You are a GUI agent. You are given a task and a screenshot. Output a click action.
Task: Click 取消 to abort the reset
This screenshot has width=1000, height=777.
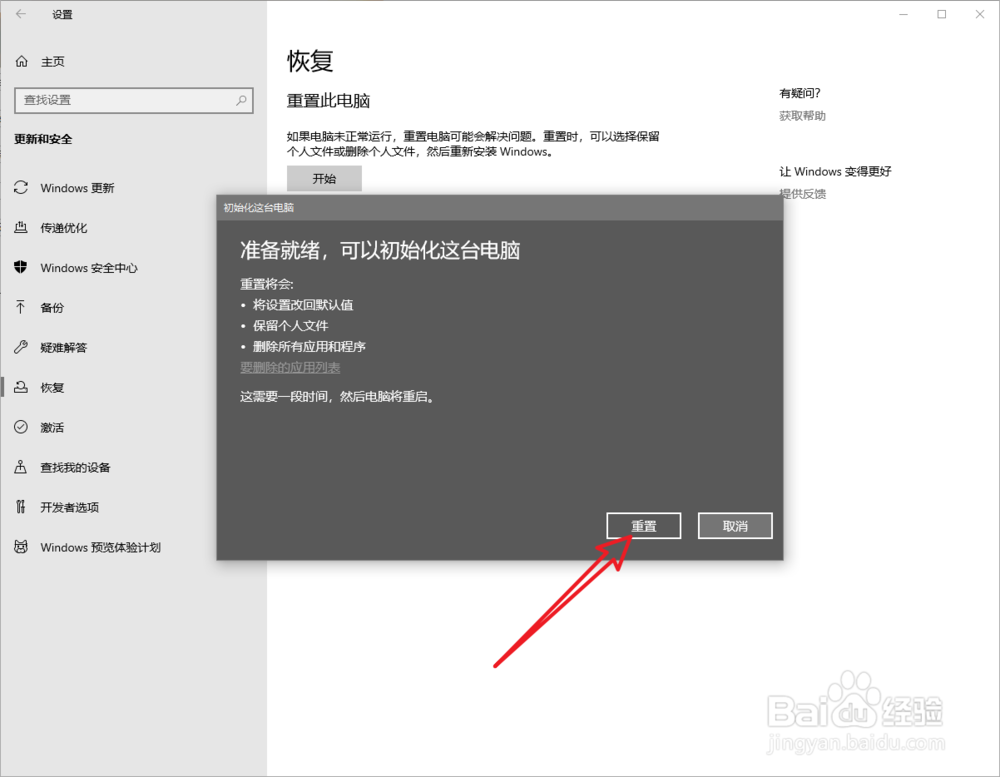735,525
